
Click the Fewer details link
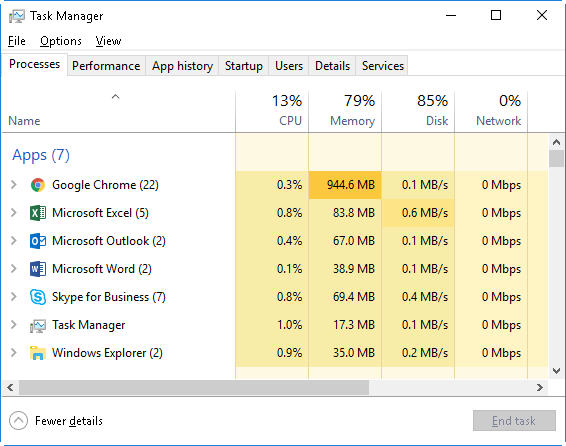[x=69, y=421]
